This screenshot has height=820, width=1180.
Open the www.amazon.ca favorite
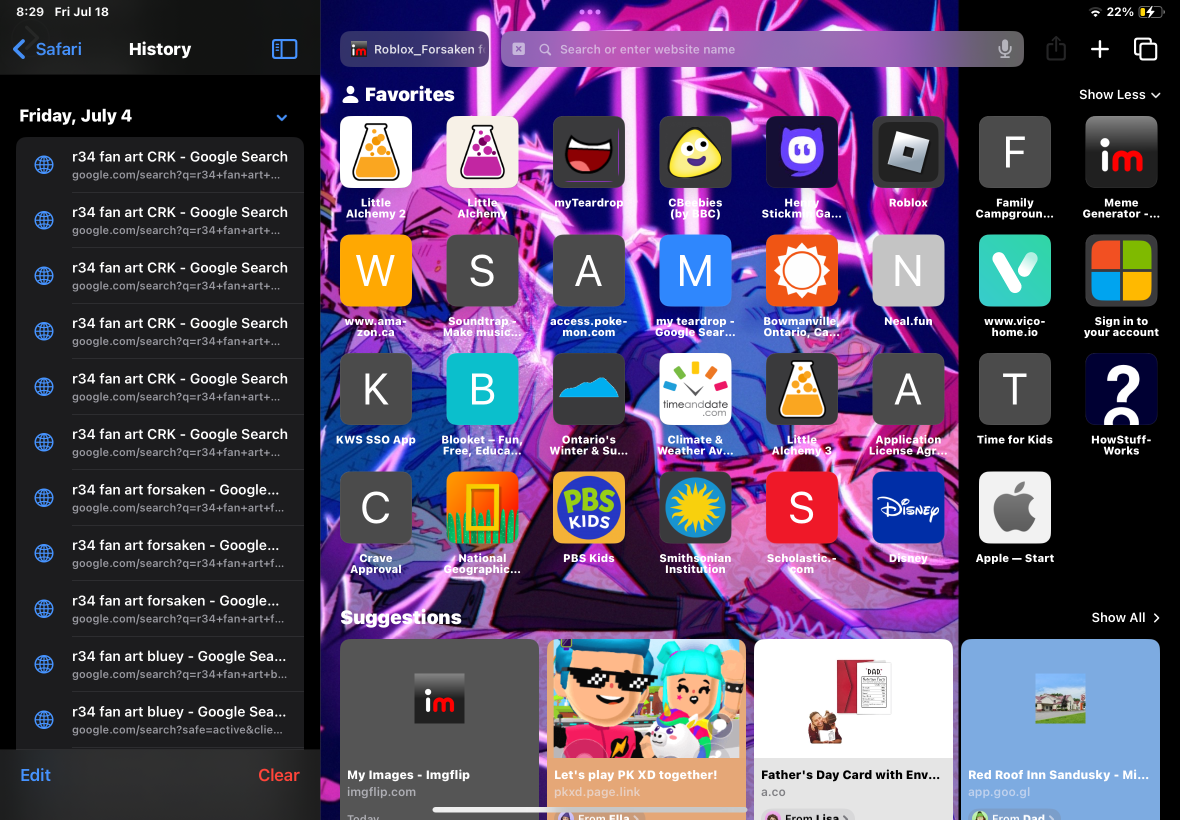[376, 271]
